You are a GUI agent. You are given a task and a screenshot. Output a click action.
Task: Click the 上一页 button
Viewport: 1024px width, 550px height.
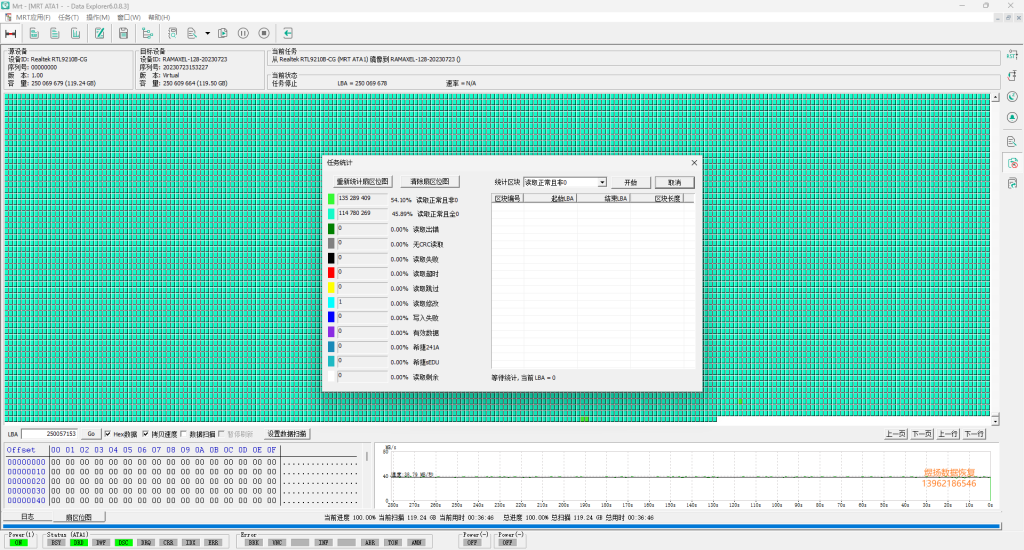pyautogui.click(x=895, y=434)
